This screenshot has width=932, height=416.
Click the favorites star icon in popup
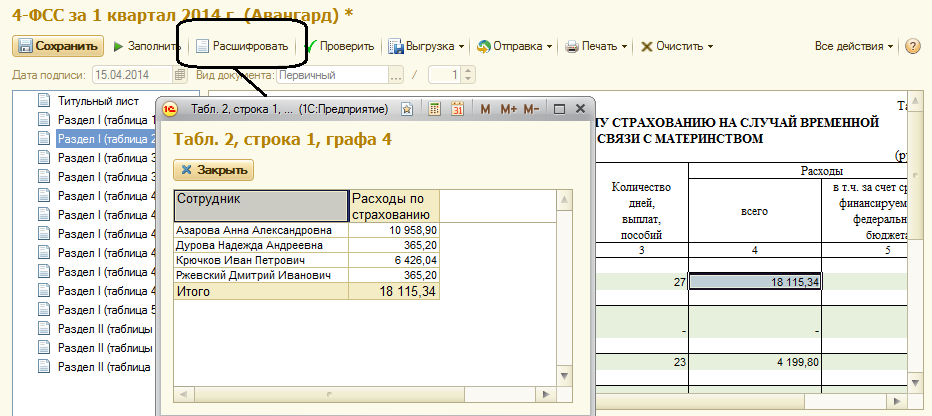(408, 109)
